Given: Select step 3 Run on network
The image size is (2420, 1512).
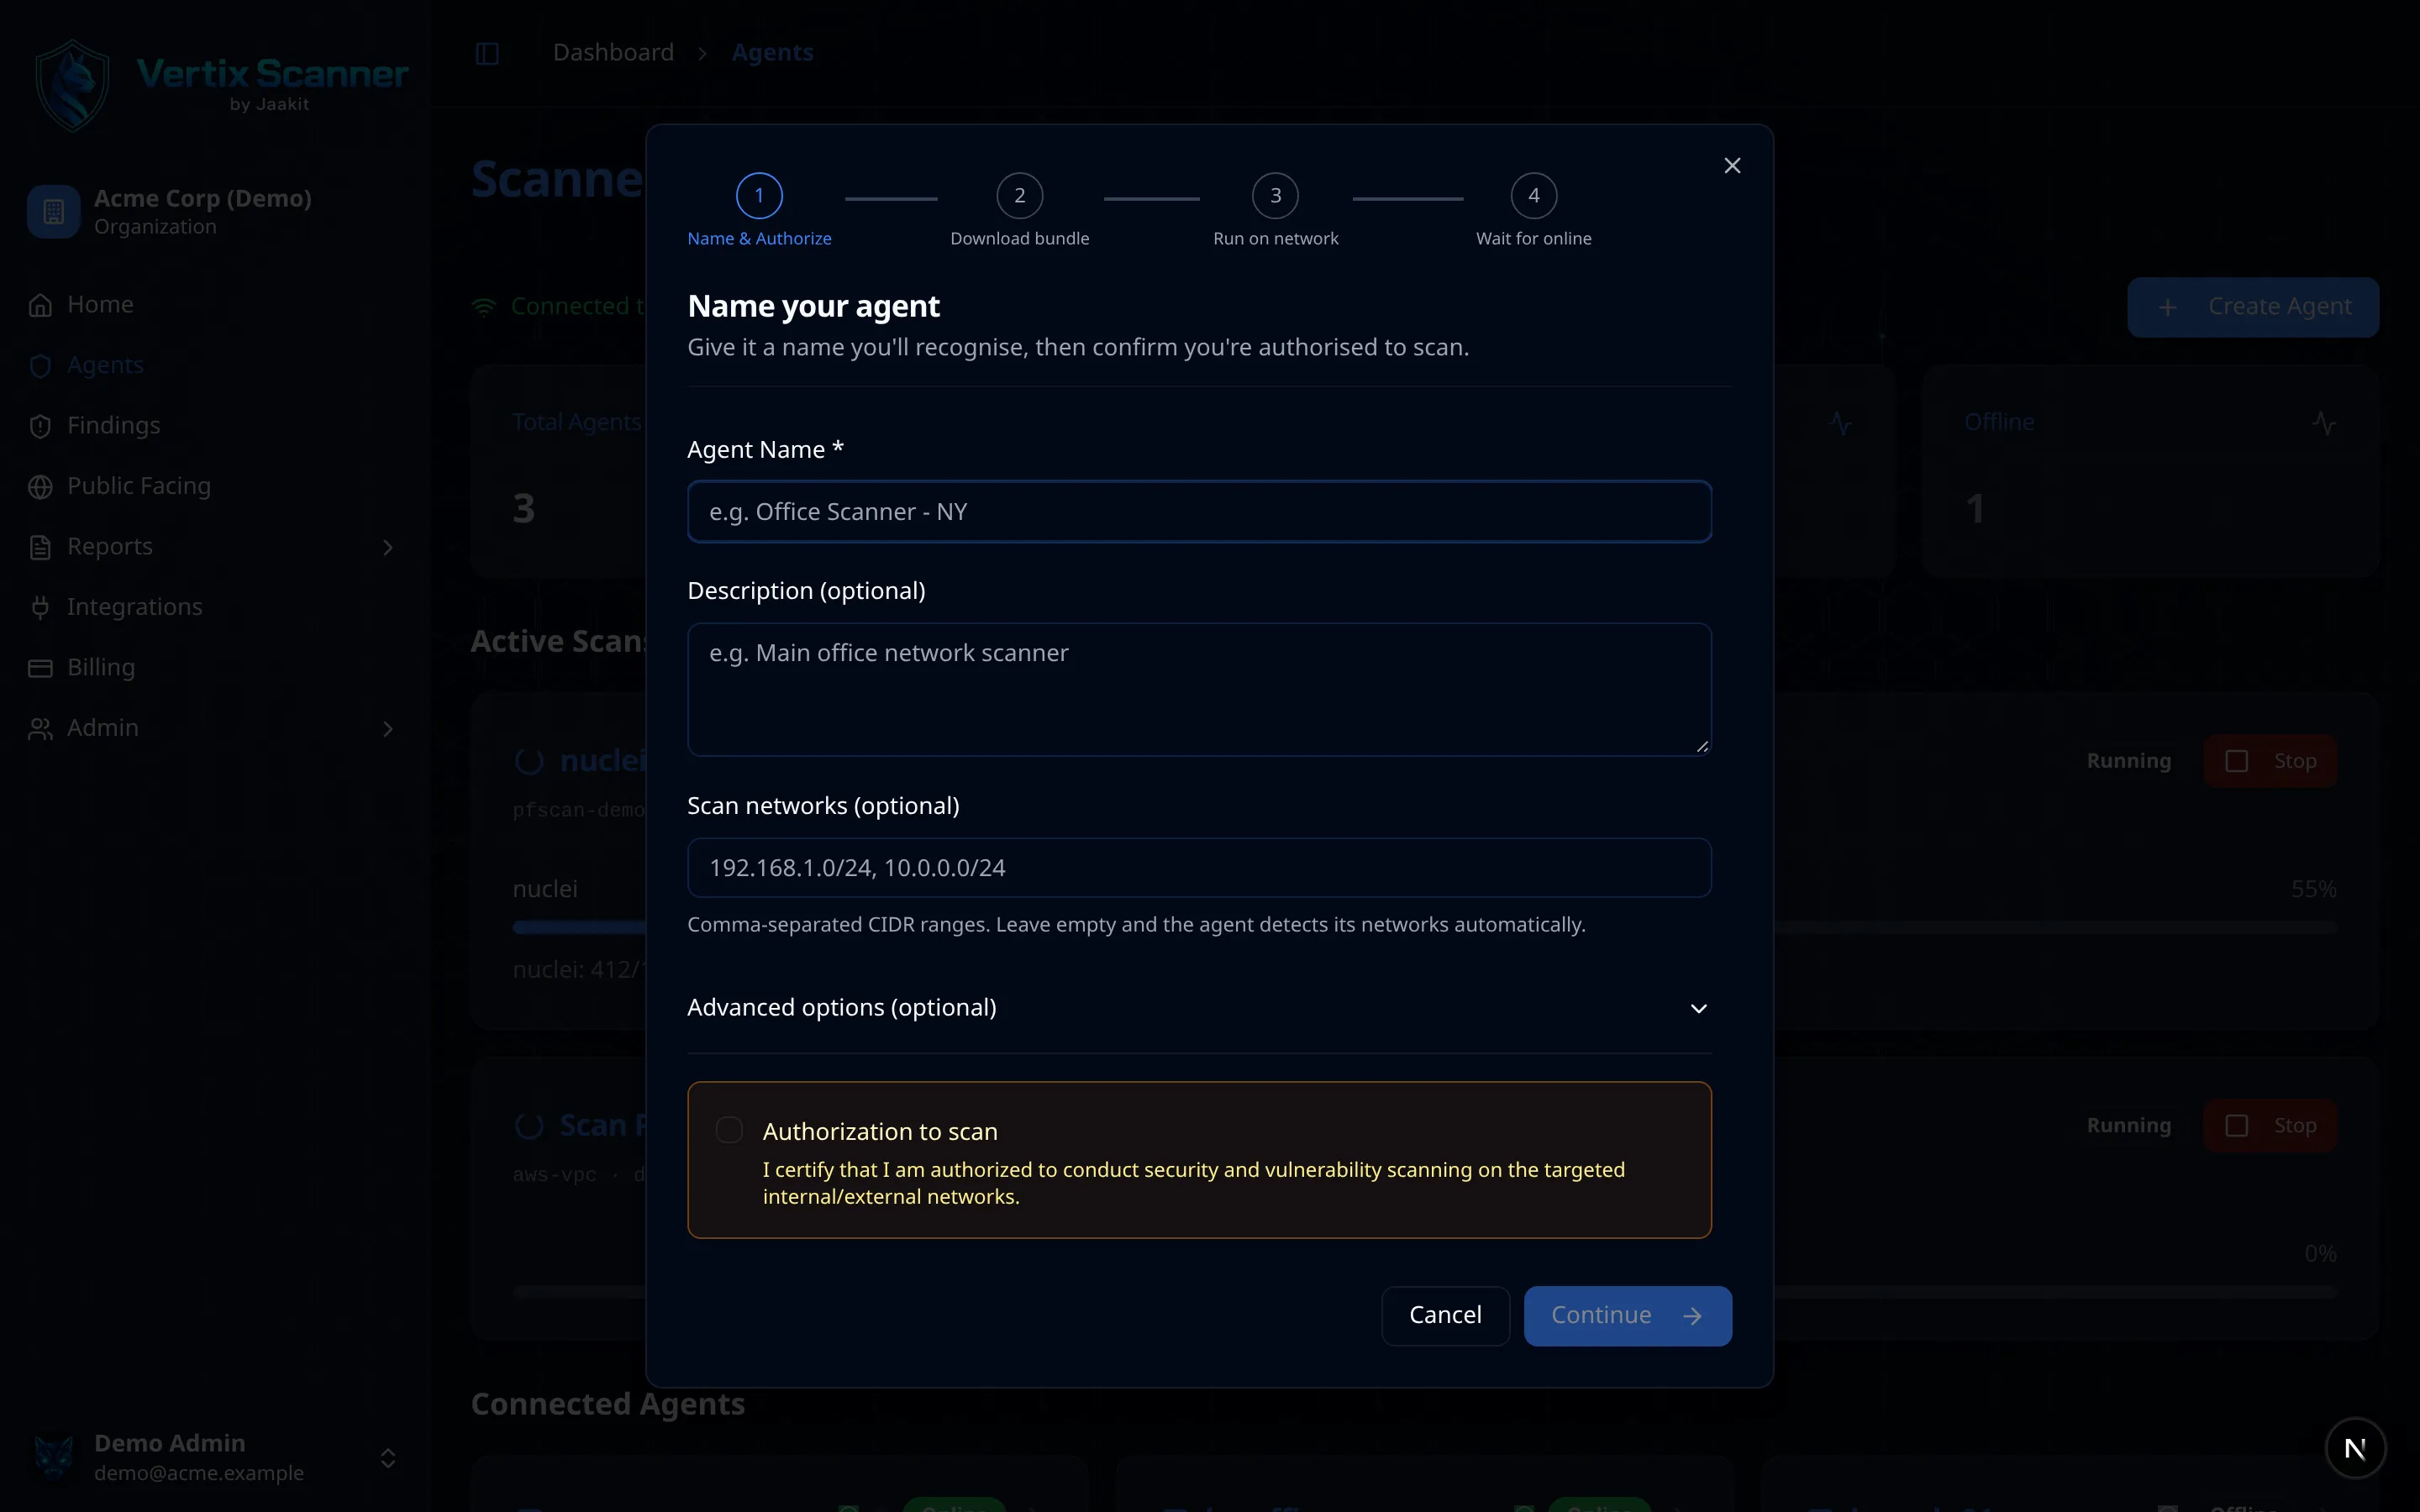Looking at the screenshot, I should coord(1275,210).
